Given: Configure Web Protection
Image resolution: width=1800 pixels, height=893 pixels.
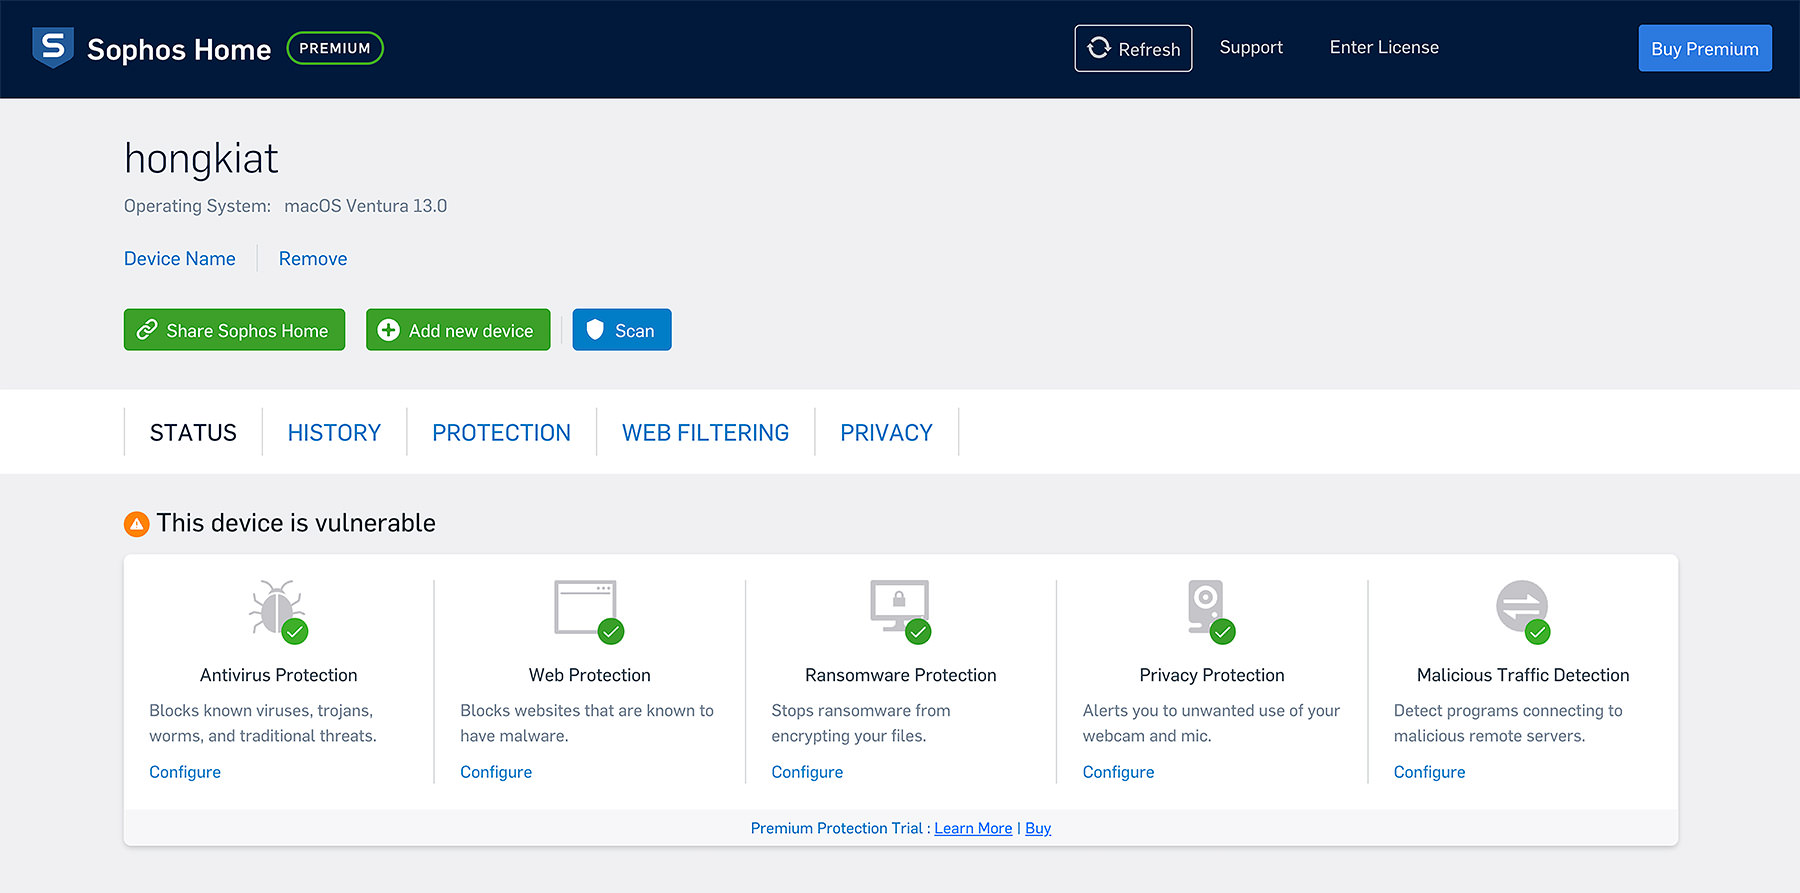Looking at the screenshot, I should tap(496, 772).
